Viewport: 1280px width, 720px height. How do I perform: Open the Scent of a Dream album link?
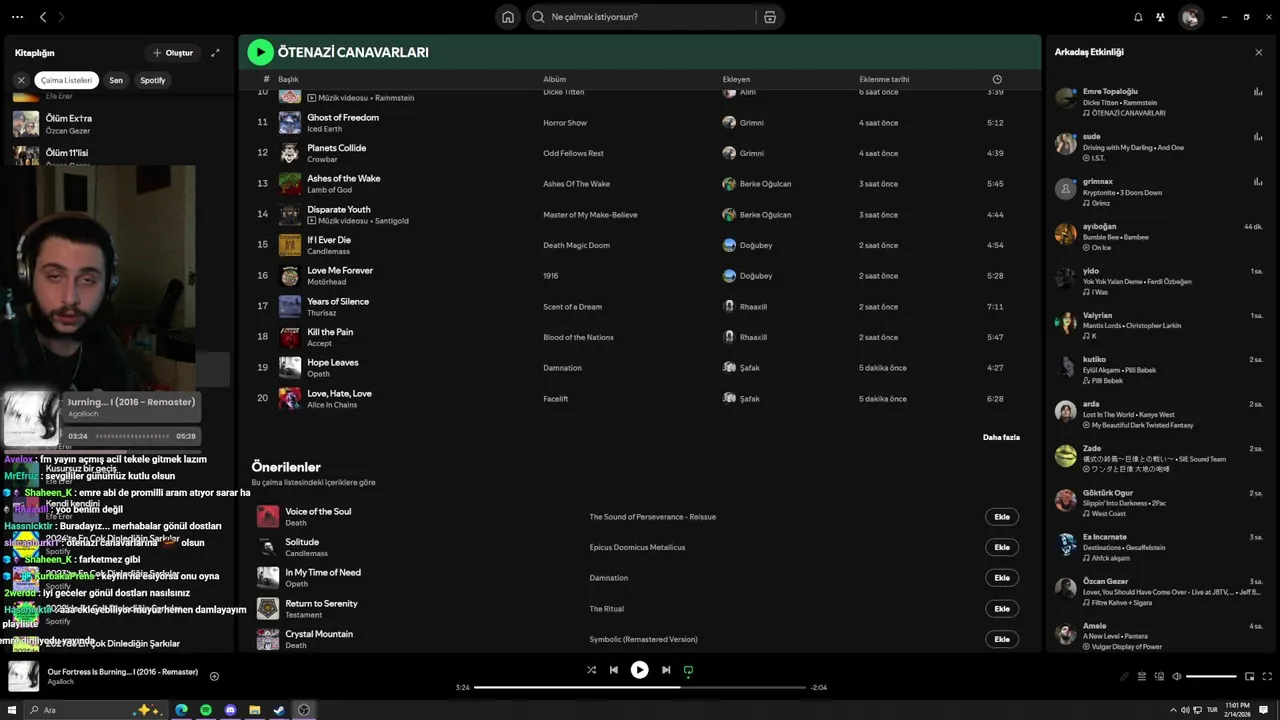click(x=572, y=307)
